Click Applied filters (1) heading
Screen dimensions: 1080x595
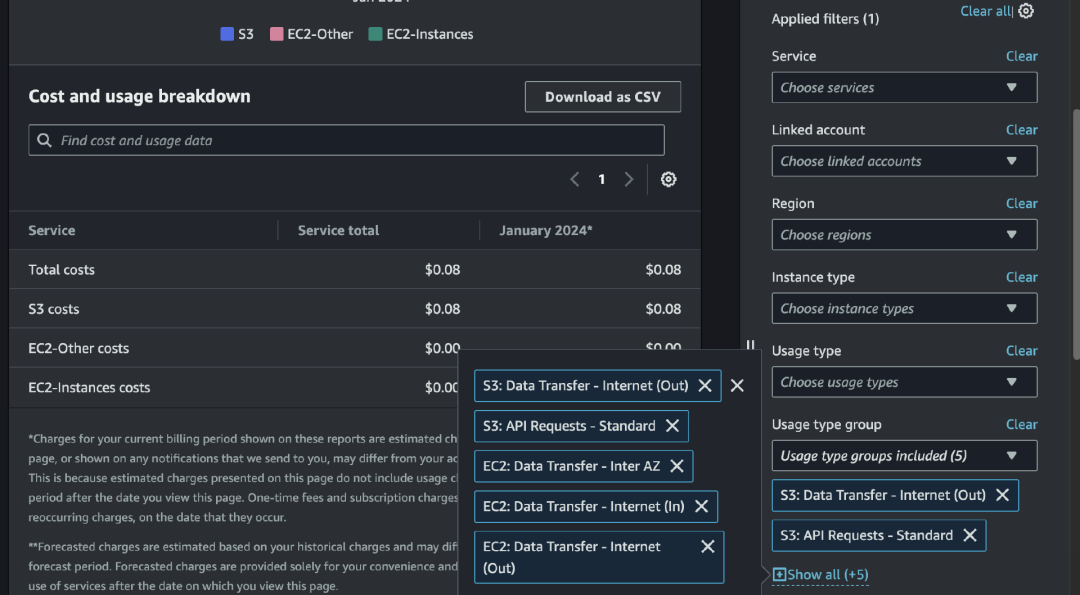(x=825, y=19)
